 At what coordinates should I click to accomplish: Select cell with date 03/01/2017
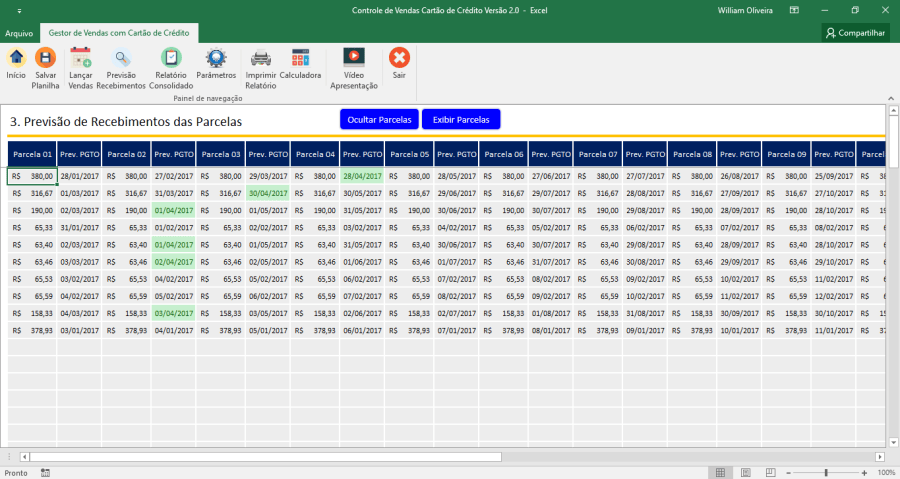click(x=79, y=331)
